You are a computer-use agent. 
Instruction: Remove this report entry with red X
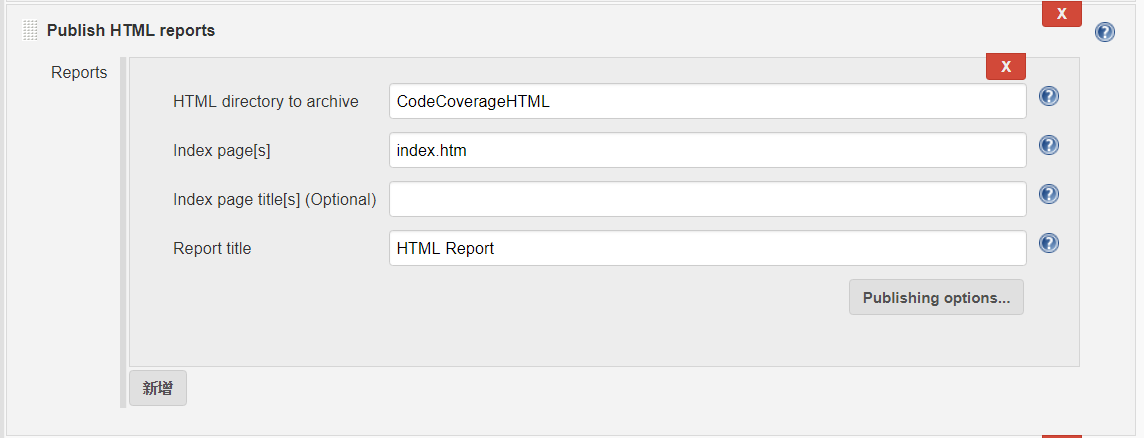(x=1005, y=66)
